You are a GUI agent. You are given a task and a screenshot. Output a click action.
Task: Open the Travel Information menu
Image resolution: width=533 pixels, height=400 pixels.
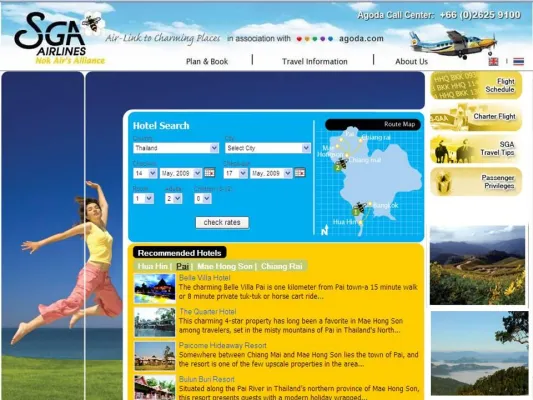(x=314, y=62)
